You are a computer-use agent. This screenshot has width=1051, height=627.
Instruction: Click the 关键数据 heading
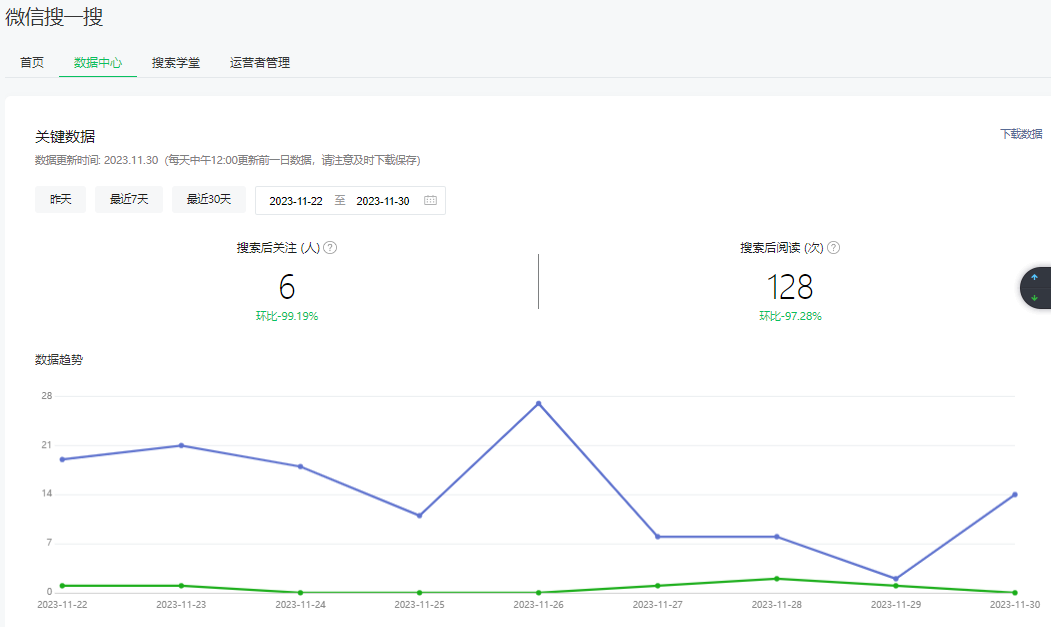click(65, 137)
